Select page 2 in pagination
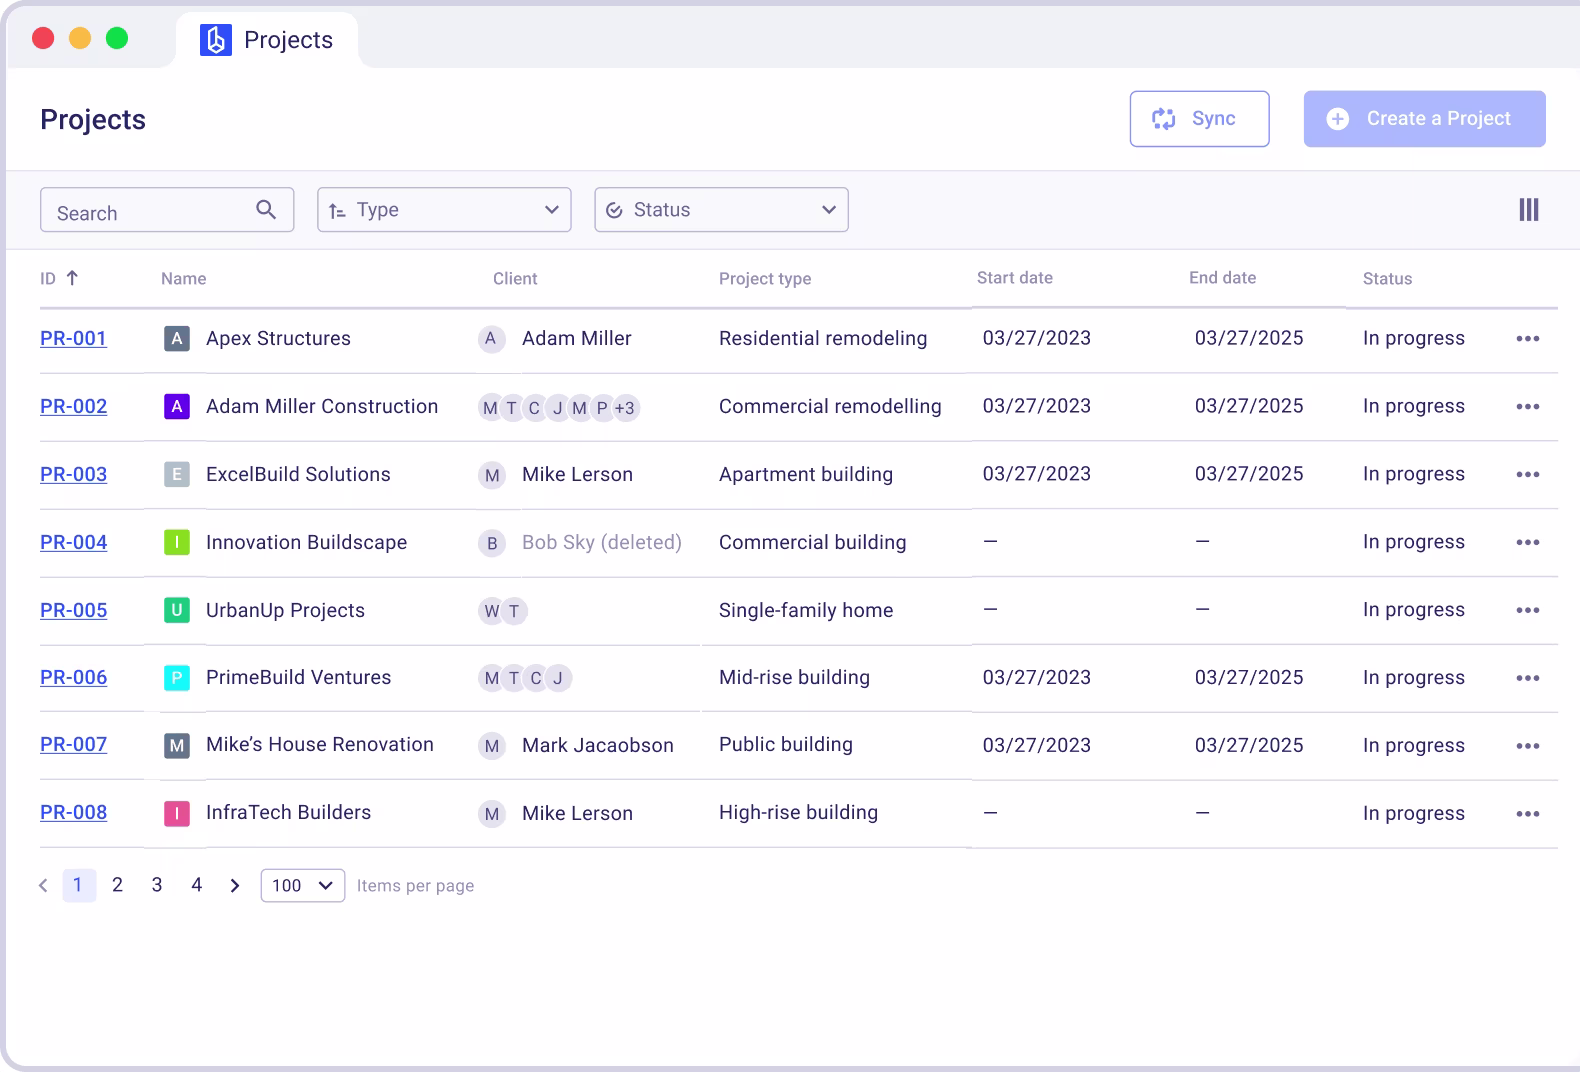 click(117, 885)
